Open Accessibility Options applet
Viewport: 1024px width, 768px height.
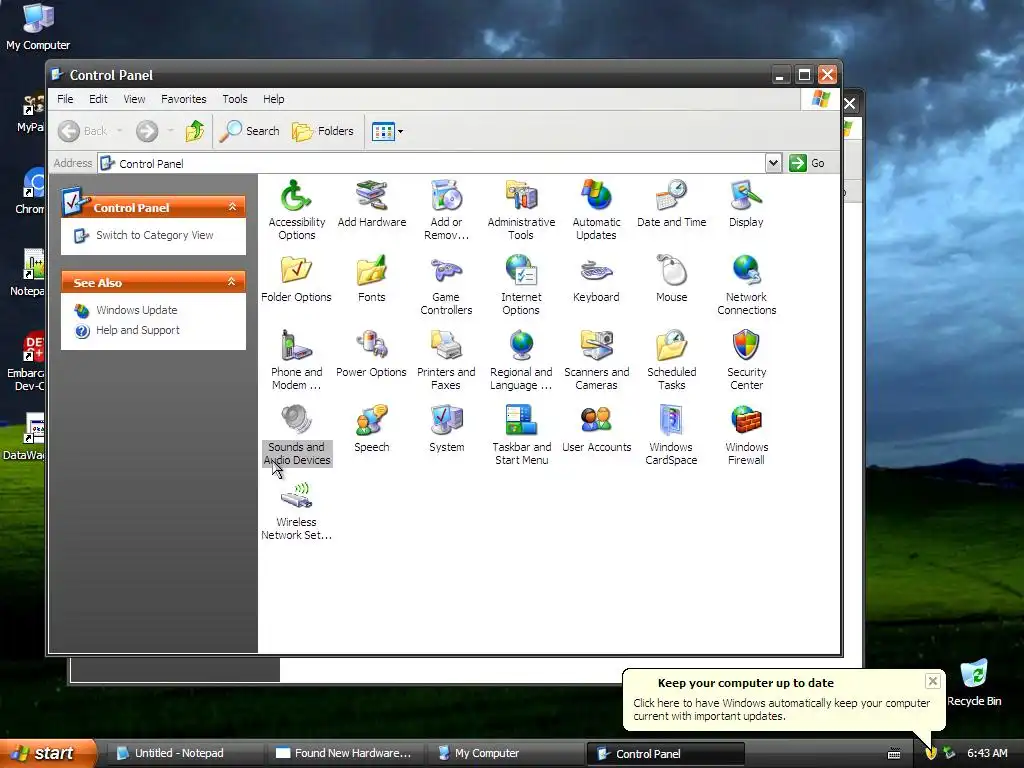coord(296,209)
